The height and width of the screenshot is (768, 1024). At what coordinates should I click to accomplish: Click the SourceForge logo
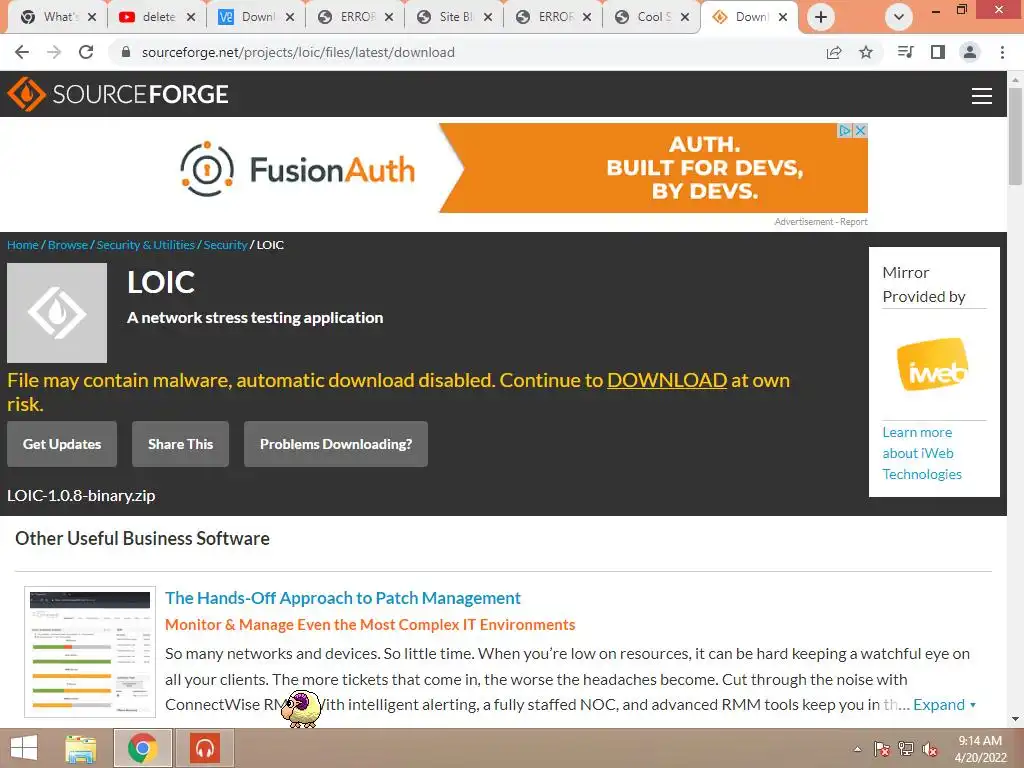(118, 94)
